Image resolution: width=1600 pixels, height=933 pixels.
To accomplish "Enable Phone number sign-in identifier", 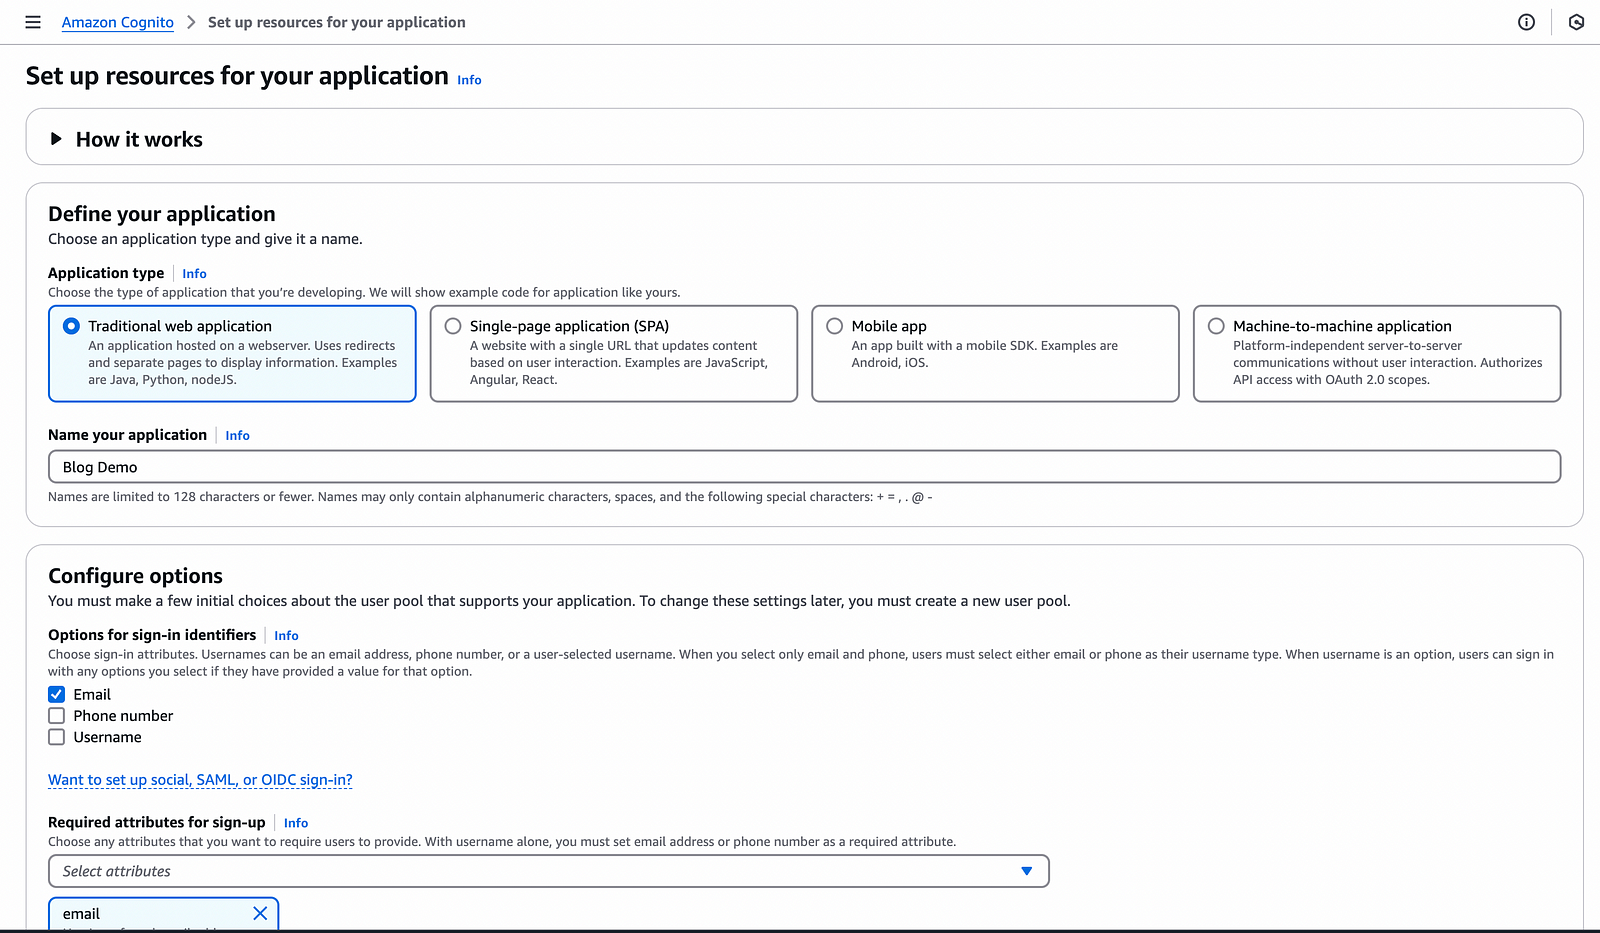I will [57, 716].
